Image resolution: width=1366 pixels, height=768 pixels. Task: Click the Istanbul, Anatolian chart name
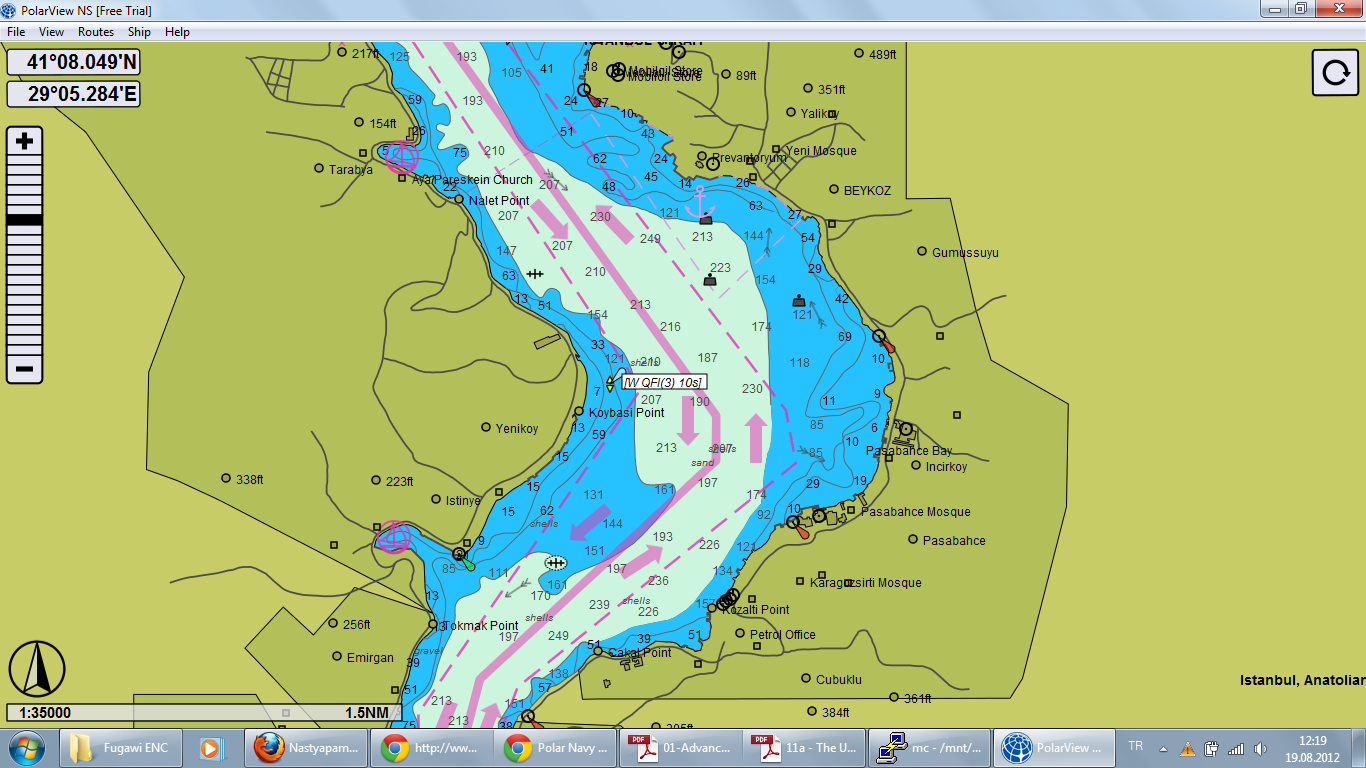[1302, 680]
